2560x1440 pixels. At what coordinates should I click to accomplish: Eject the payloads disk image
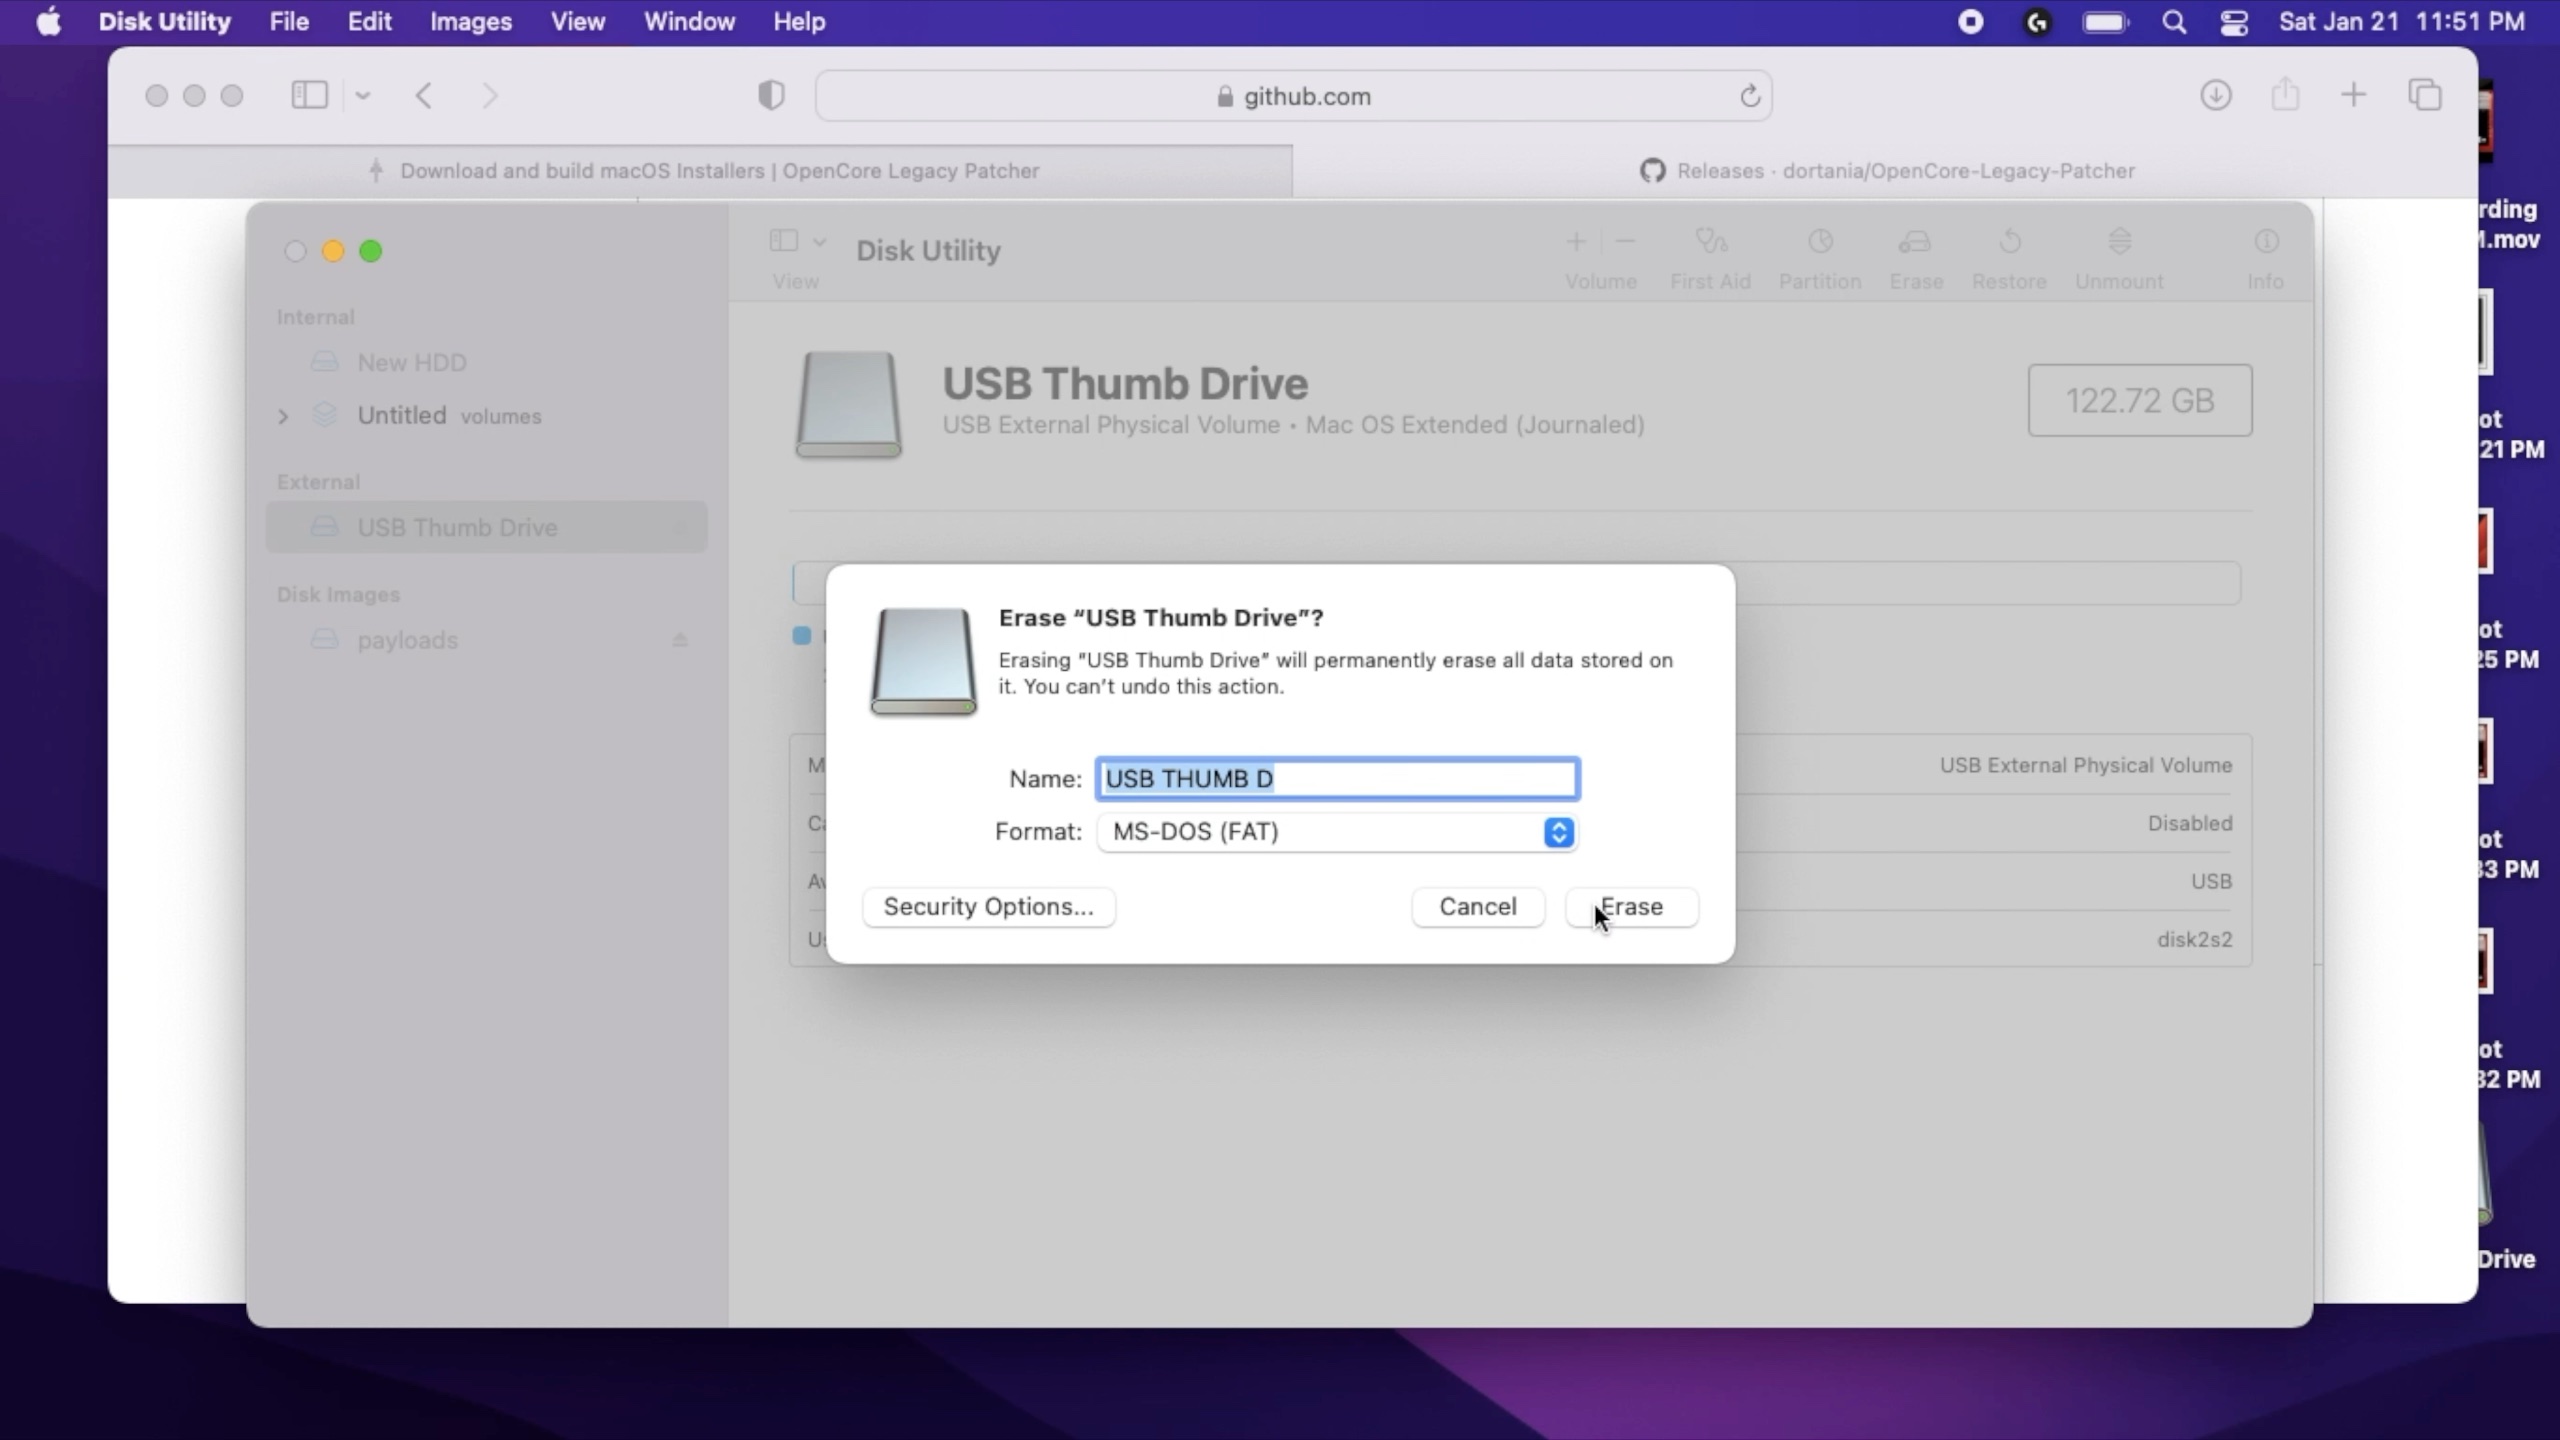pos(680,640)
